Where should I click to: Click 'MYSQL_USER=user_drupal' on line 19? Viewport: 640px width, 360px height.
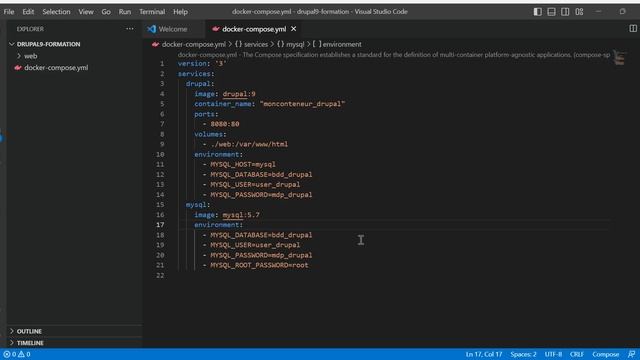pos(255,245)
